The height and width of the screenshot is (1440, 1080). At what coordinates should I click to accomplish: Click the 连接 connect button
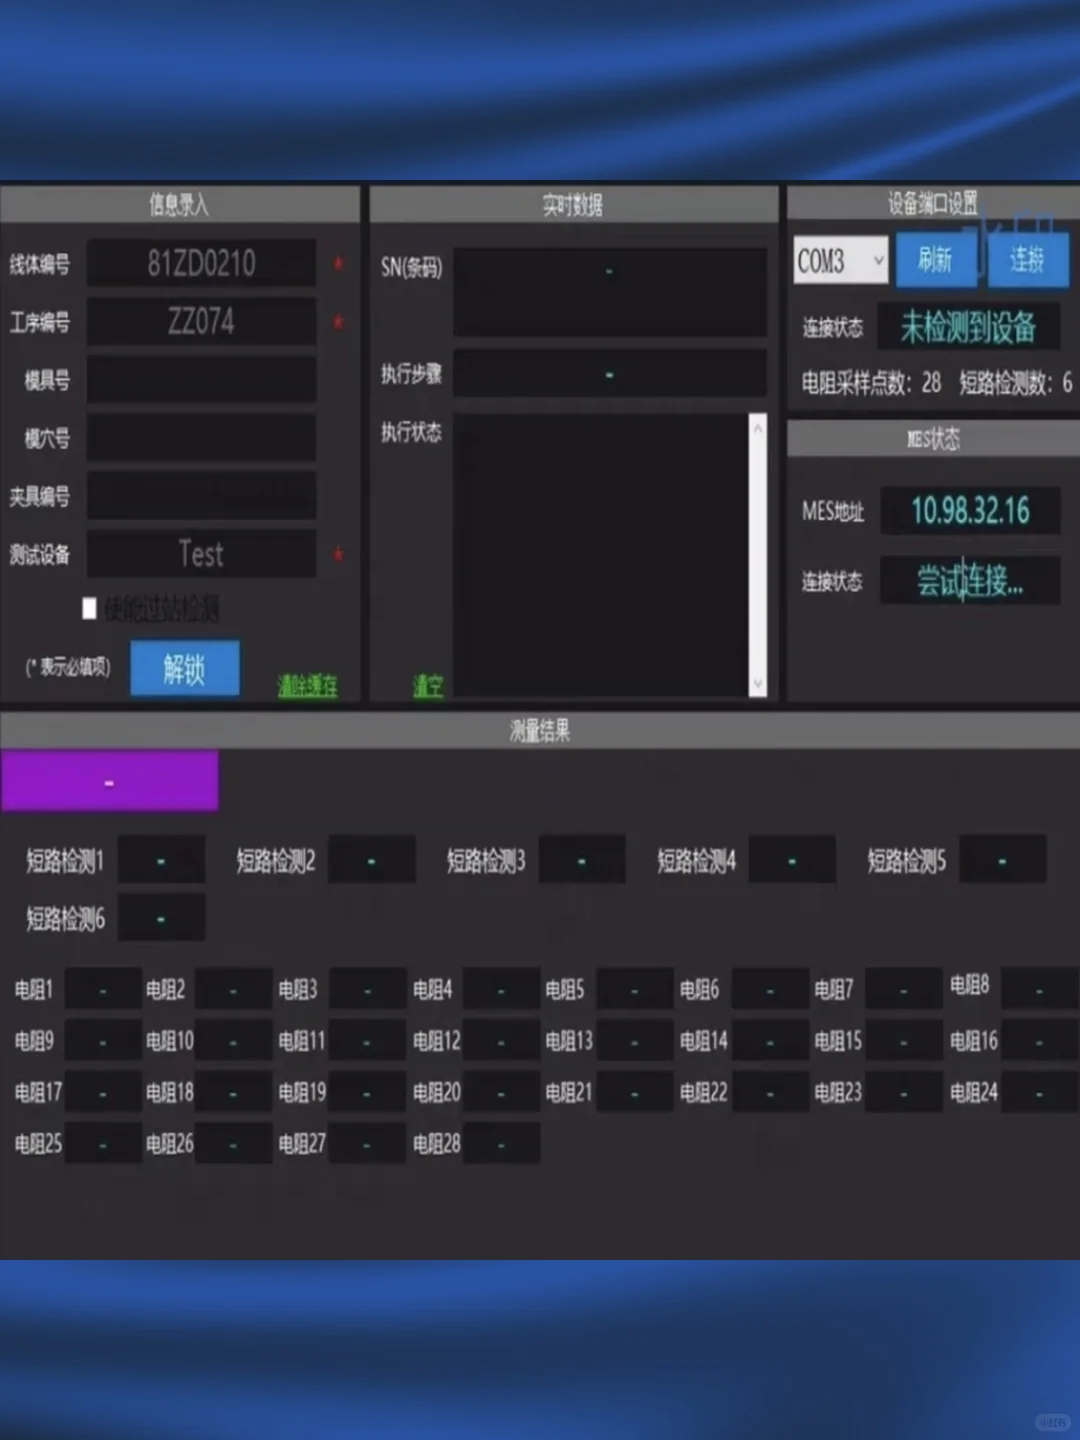1027,260
